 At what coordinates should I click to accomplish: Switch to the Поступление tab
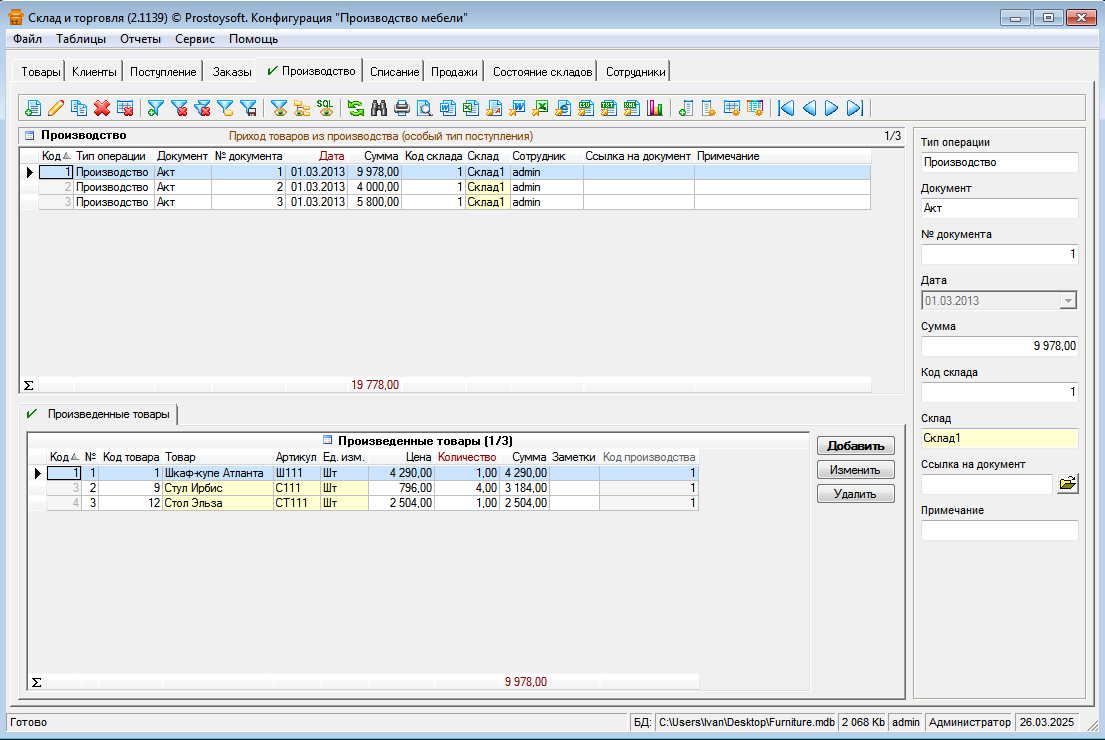coord(163,72)
